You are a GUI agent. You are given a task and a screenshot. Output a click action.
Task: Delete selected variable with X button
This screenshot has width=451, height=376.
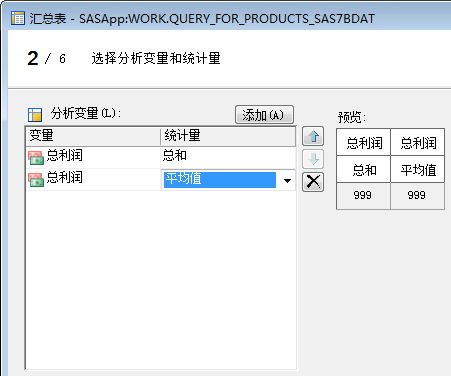coord(313,182)
